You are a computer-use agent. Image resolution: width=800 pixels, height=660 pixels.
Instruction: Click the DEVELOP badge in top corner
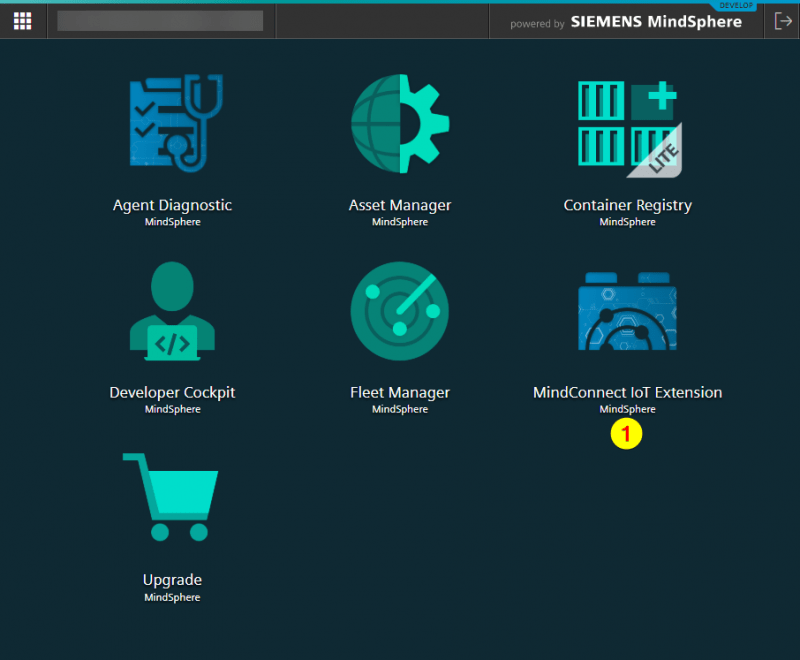click(x=736, y=5)
